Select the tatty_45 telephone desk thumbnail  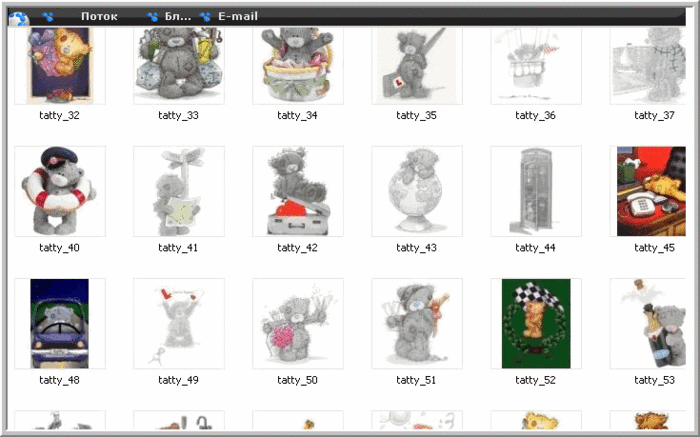click(x=648, y=191)
